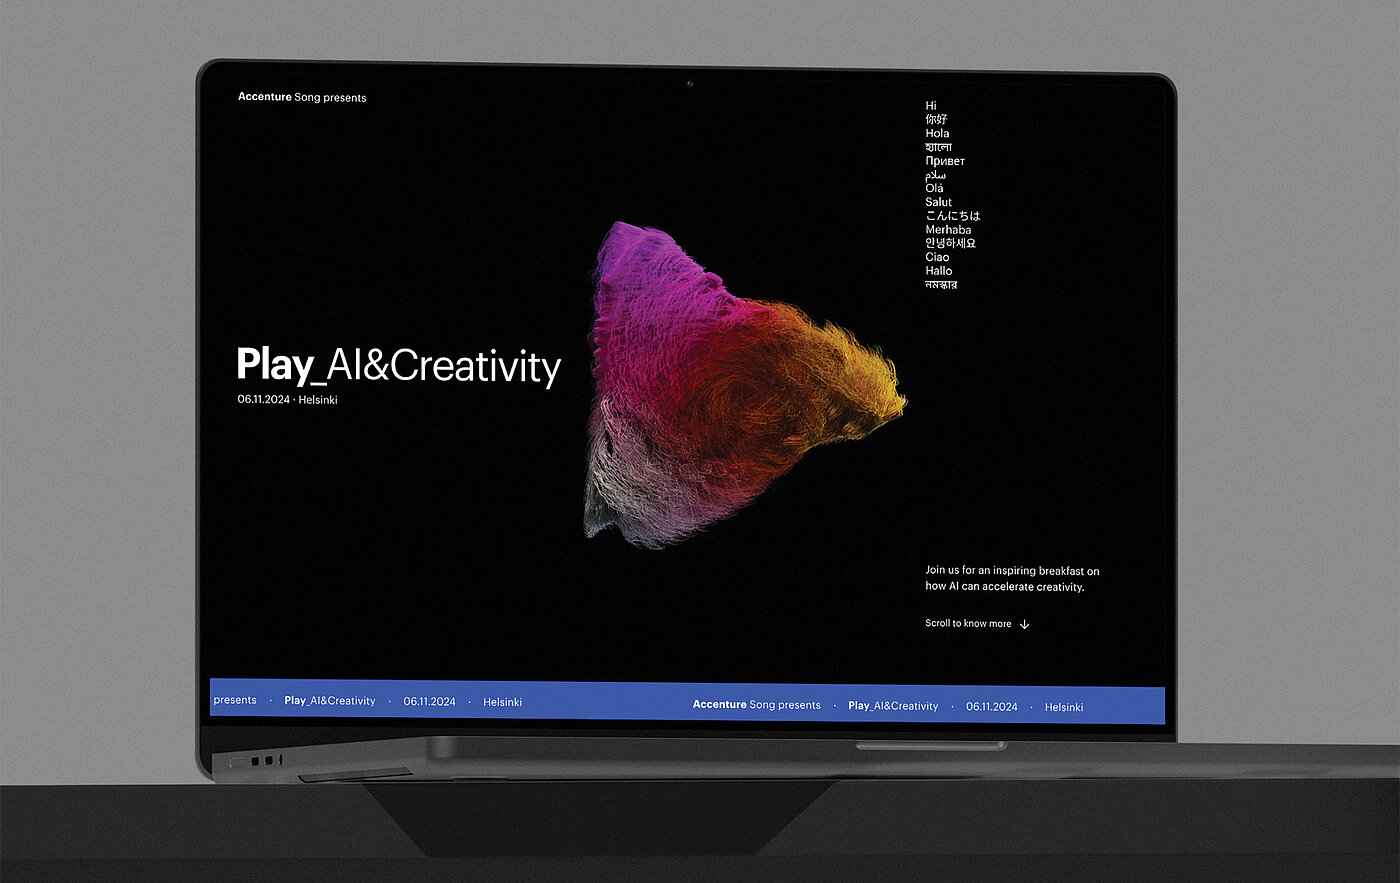Click the 06.11.2024 · Helsinki text under headline
The height and width of the screenshot is (883, 1400).
click(287, 400)
